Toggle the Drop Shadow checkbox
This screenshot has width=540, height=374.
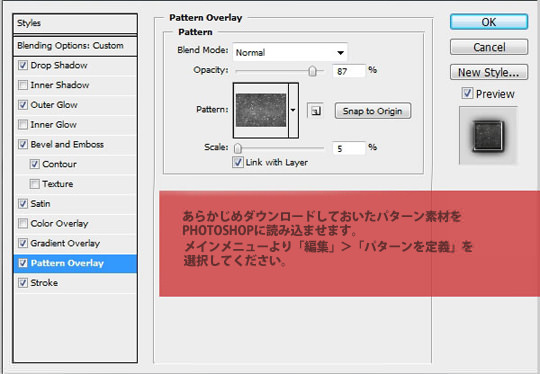point(23,65)
